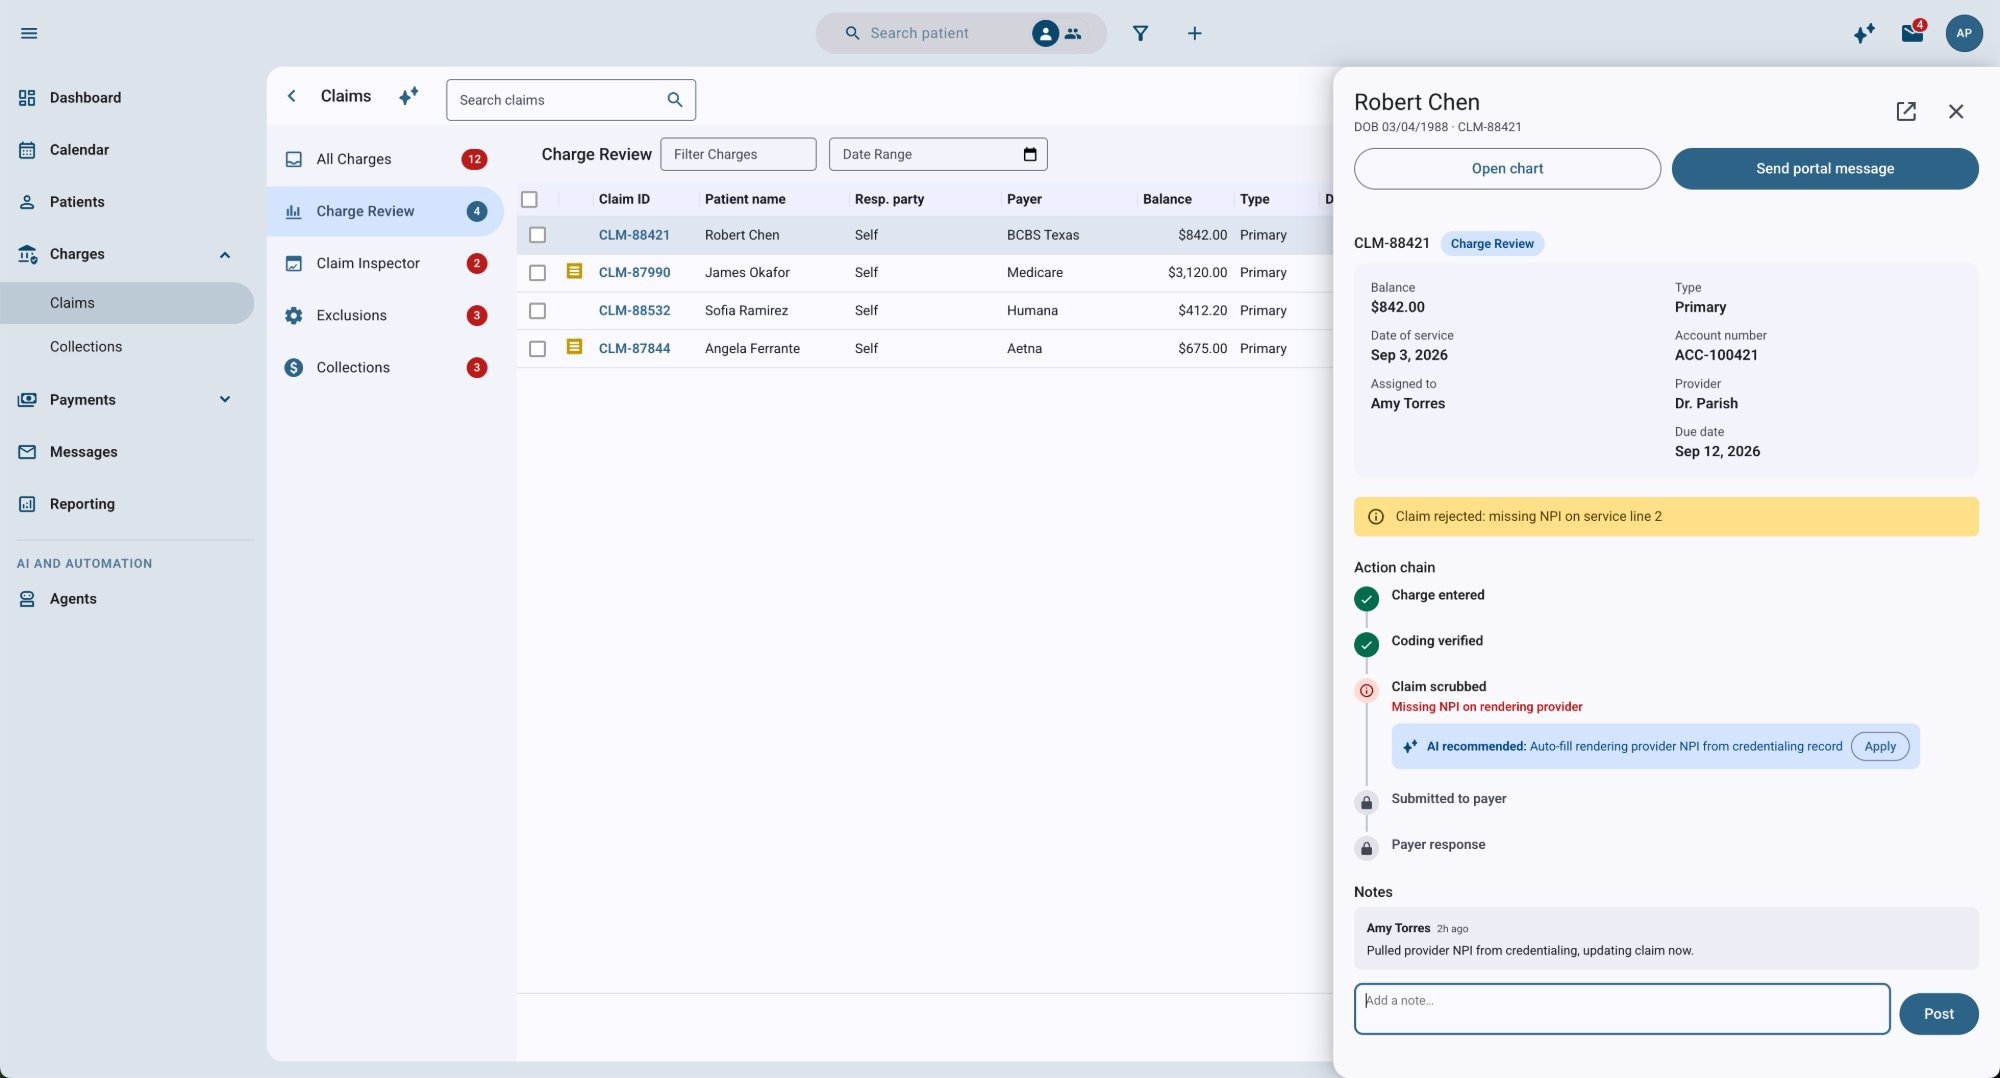Click the filter funnel icon in top bar
This screenshot has width=2000, height=1078.
pos(1140,33)
